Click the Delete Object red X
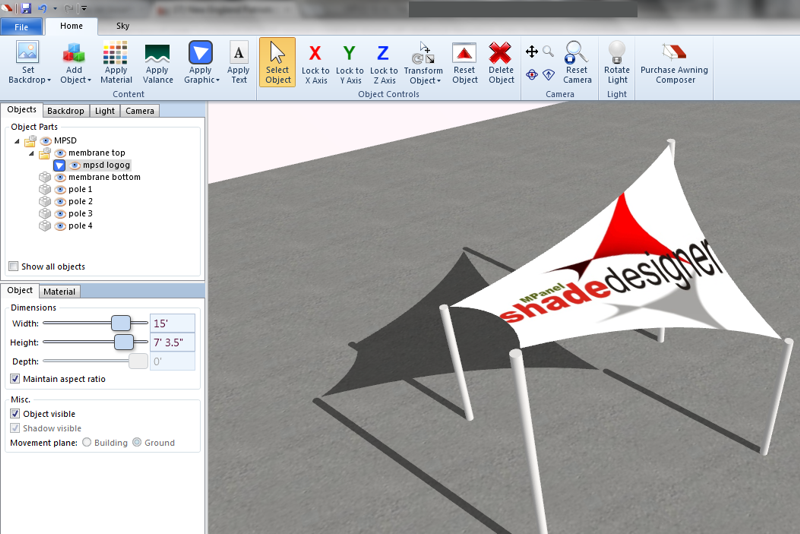The image size is (800, 534). pos(501,53)
